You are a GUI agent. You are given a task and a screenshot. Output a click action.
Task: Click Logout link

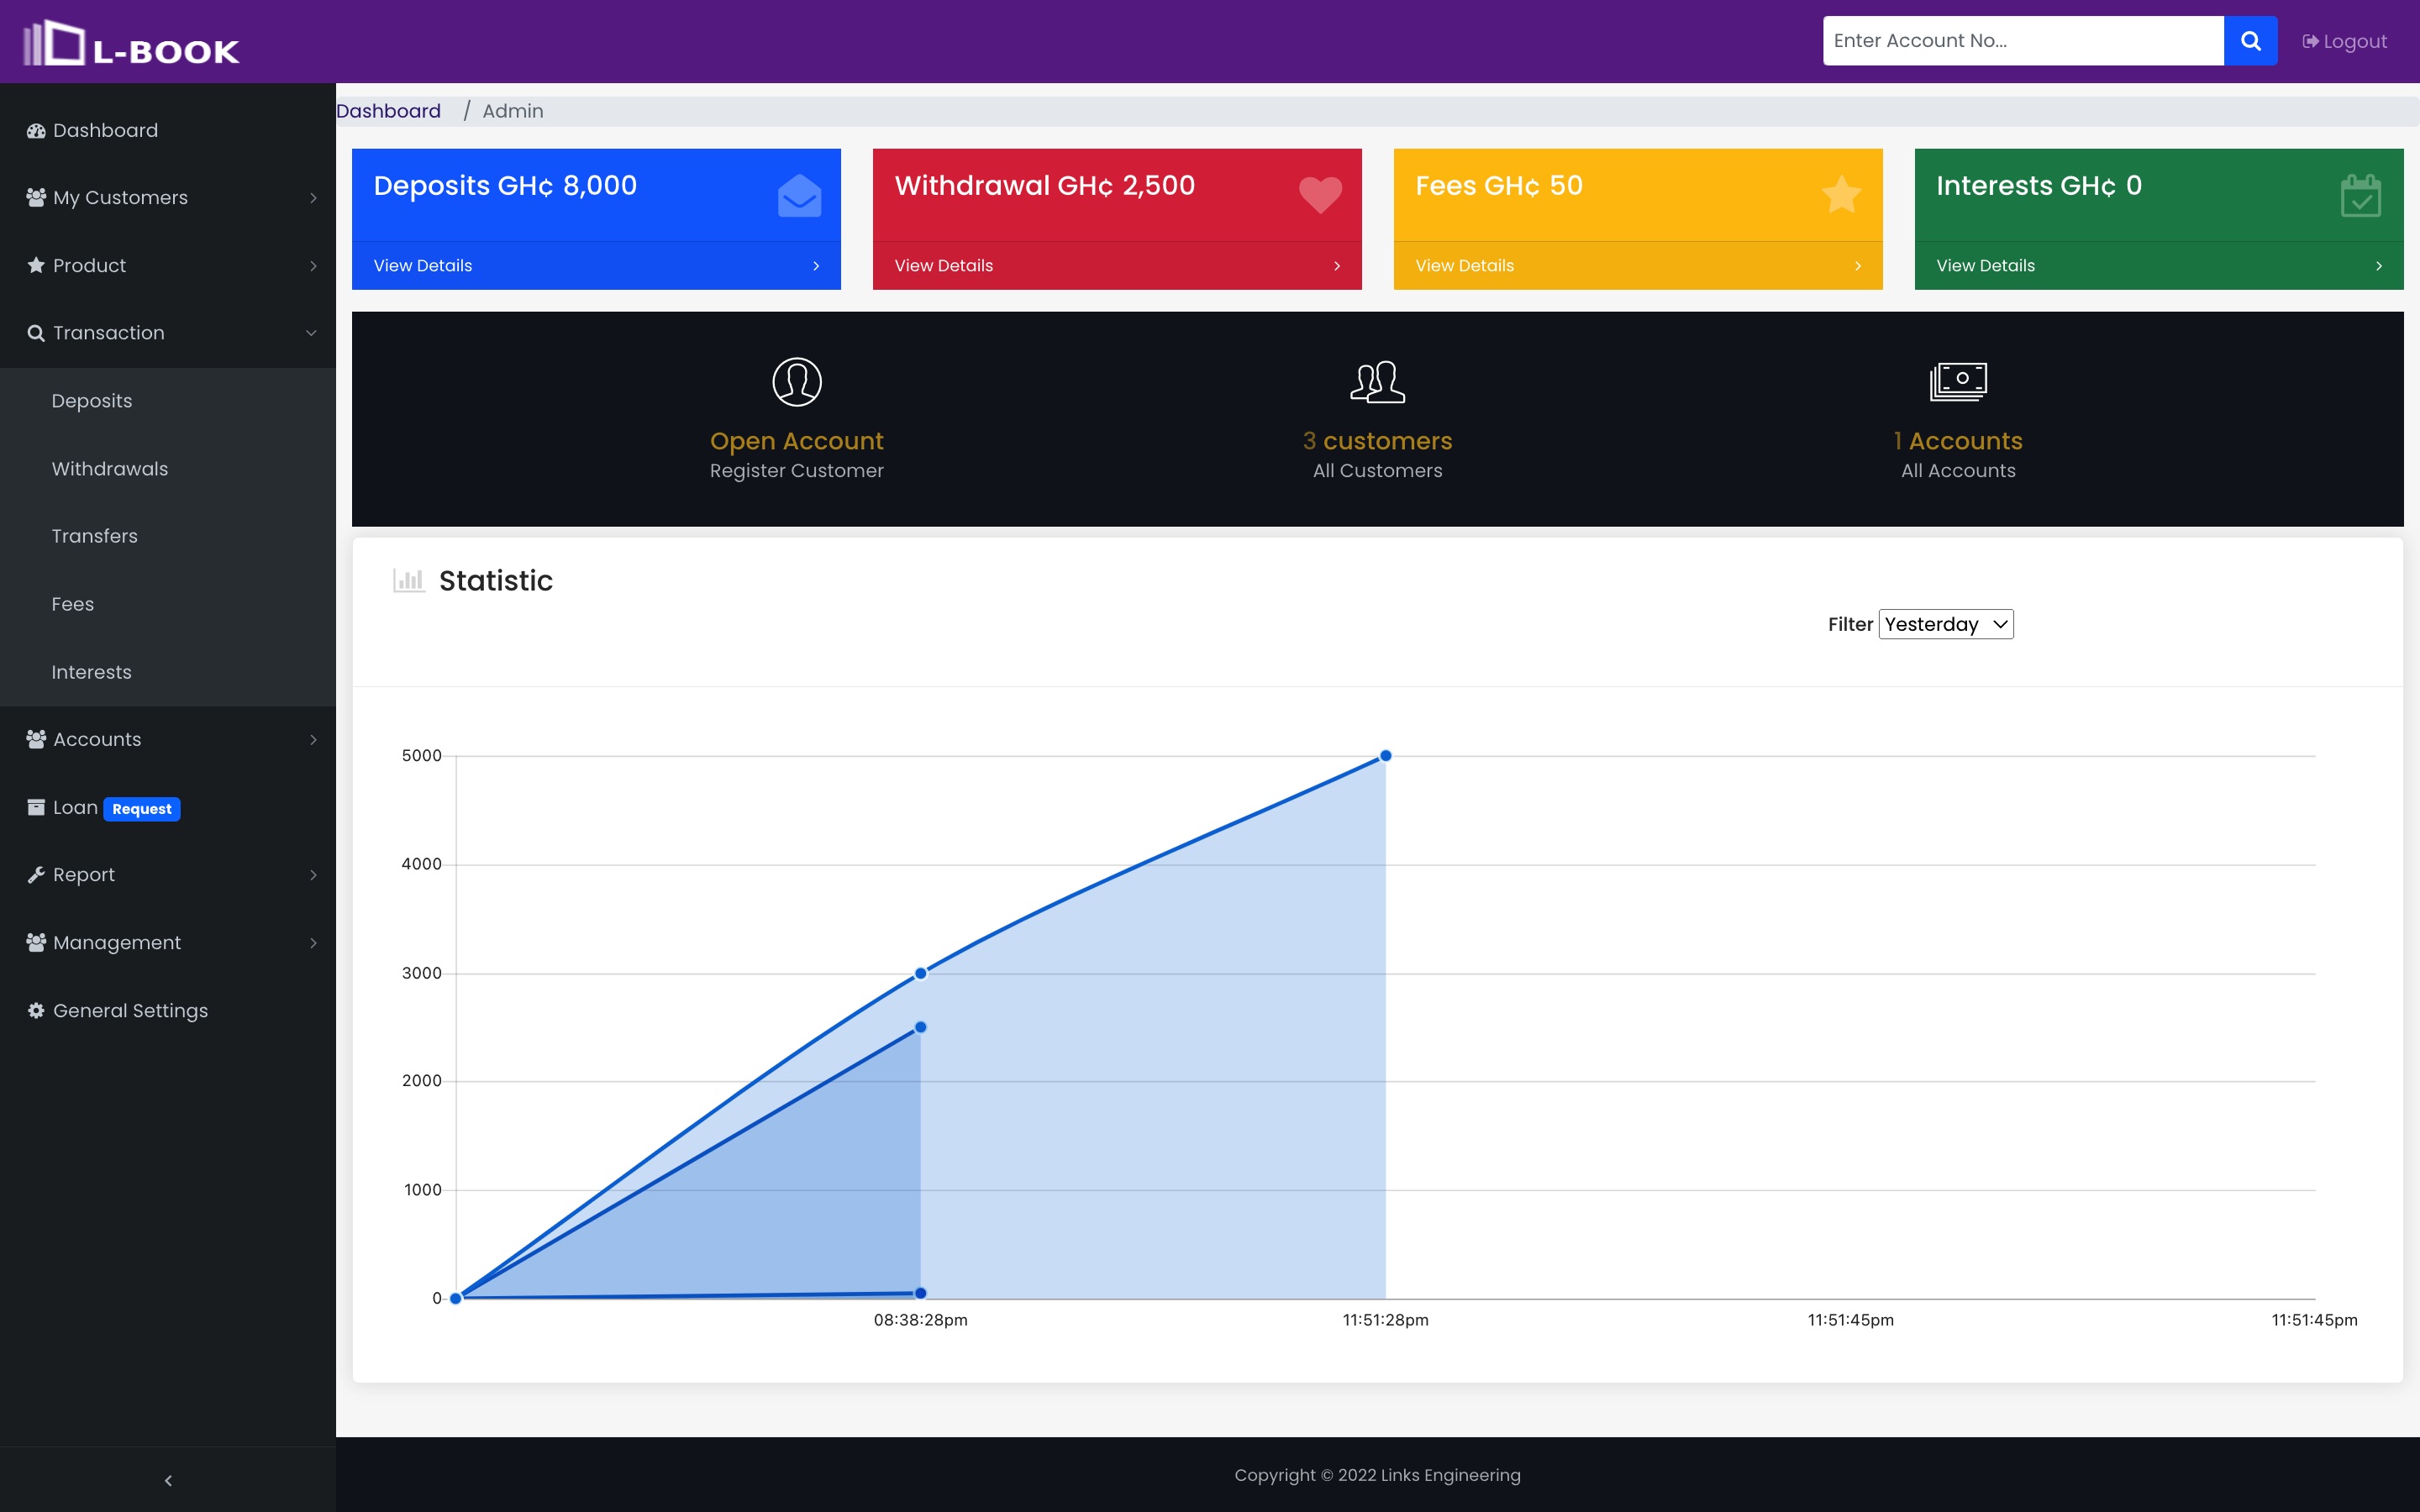[2344, 41]
